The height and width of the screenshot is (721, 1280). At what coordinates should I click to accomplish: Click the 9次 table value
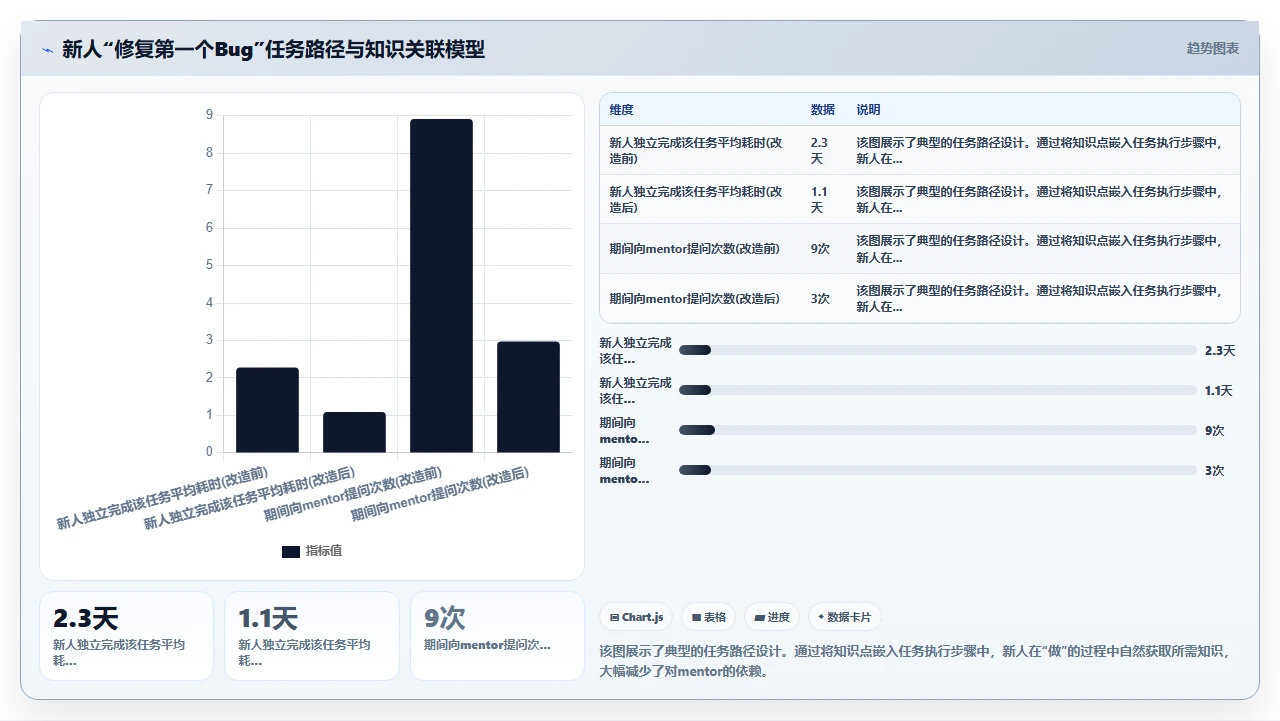coord(821,248)
